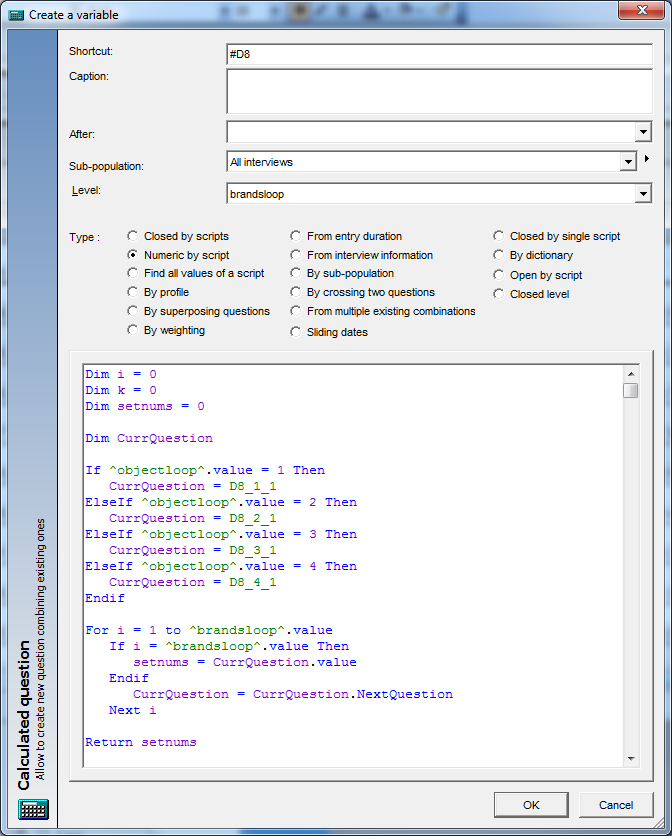Click the 'Next i' script line
This screenshot has height=836, width=672.
[x=133, y=710]
